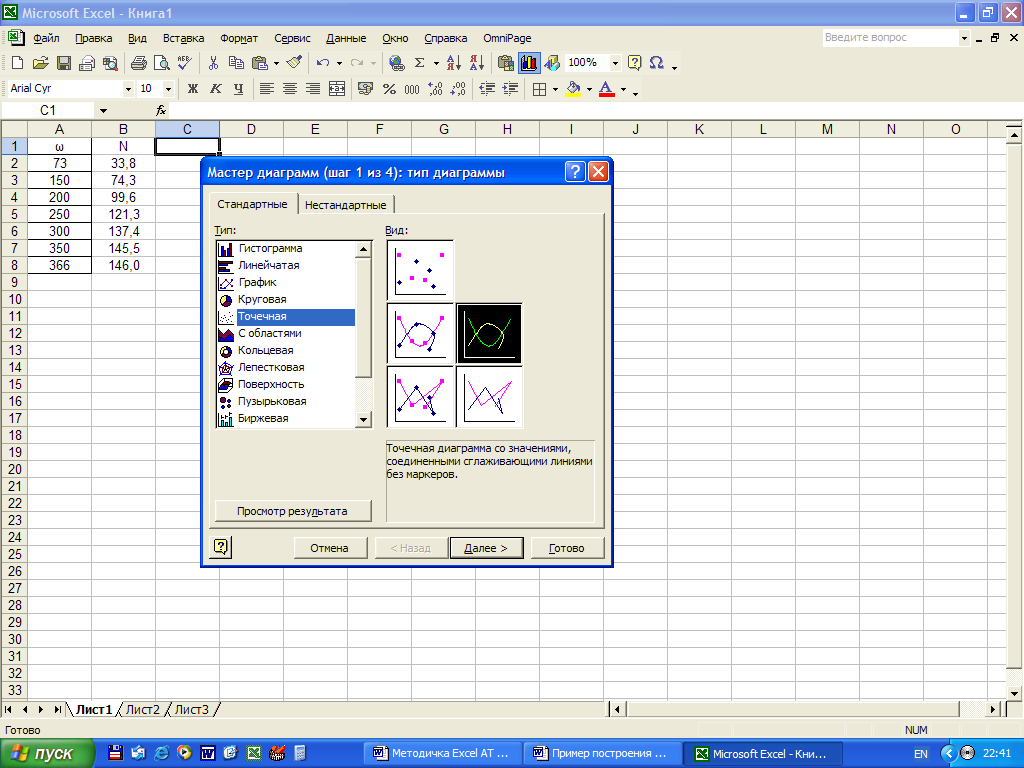Open a file with the Open folder icon
Image resolution: width=1024 pixels, height=768 pixels.
40,63
